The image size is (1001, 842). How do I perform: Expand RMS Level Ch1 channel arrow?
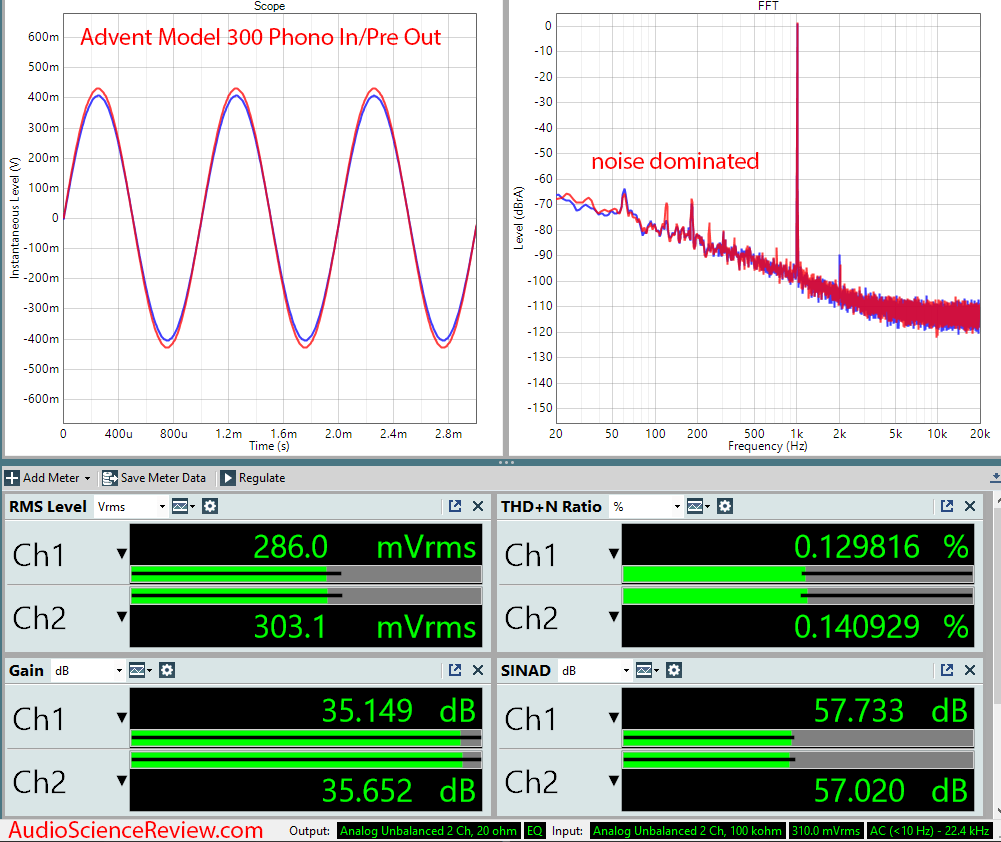[x=121, y=553]
